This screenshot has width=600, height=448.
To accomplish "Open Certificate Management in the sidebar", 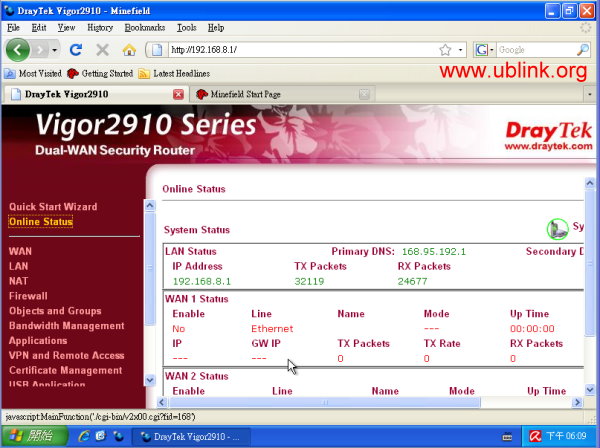I will tap(65, 371).
